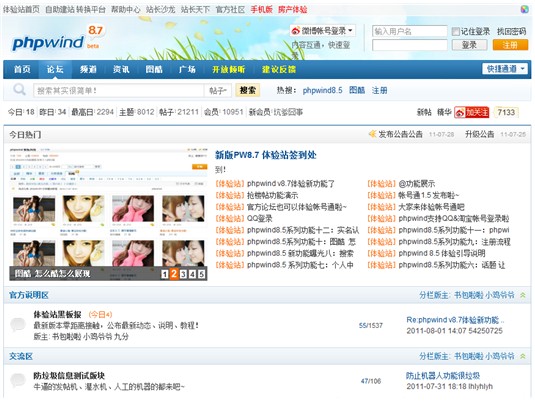535x402 pixels.
Task: Click the 搜索 search button
Action: 248,90
